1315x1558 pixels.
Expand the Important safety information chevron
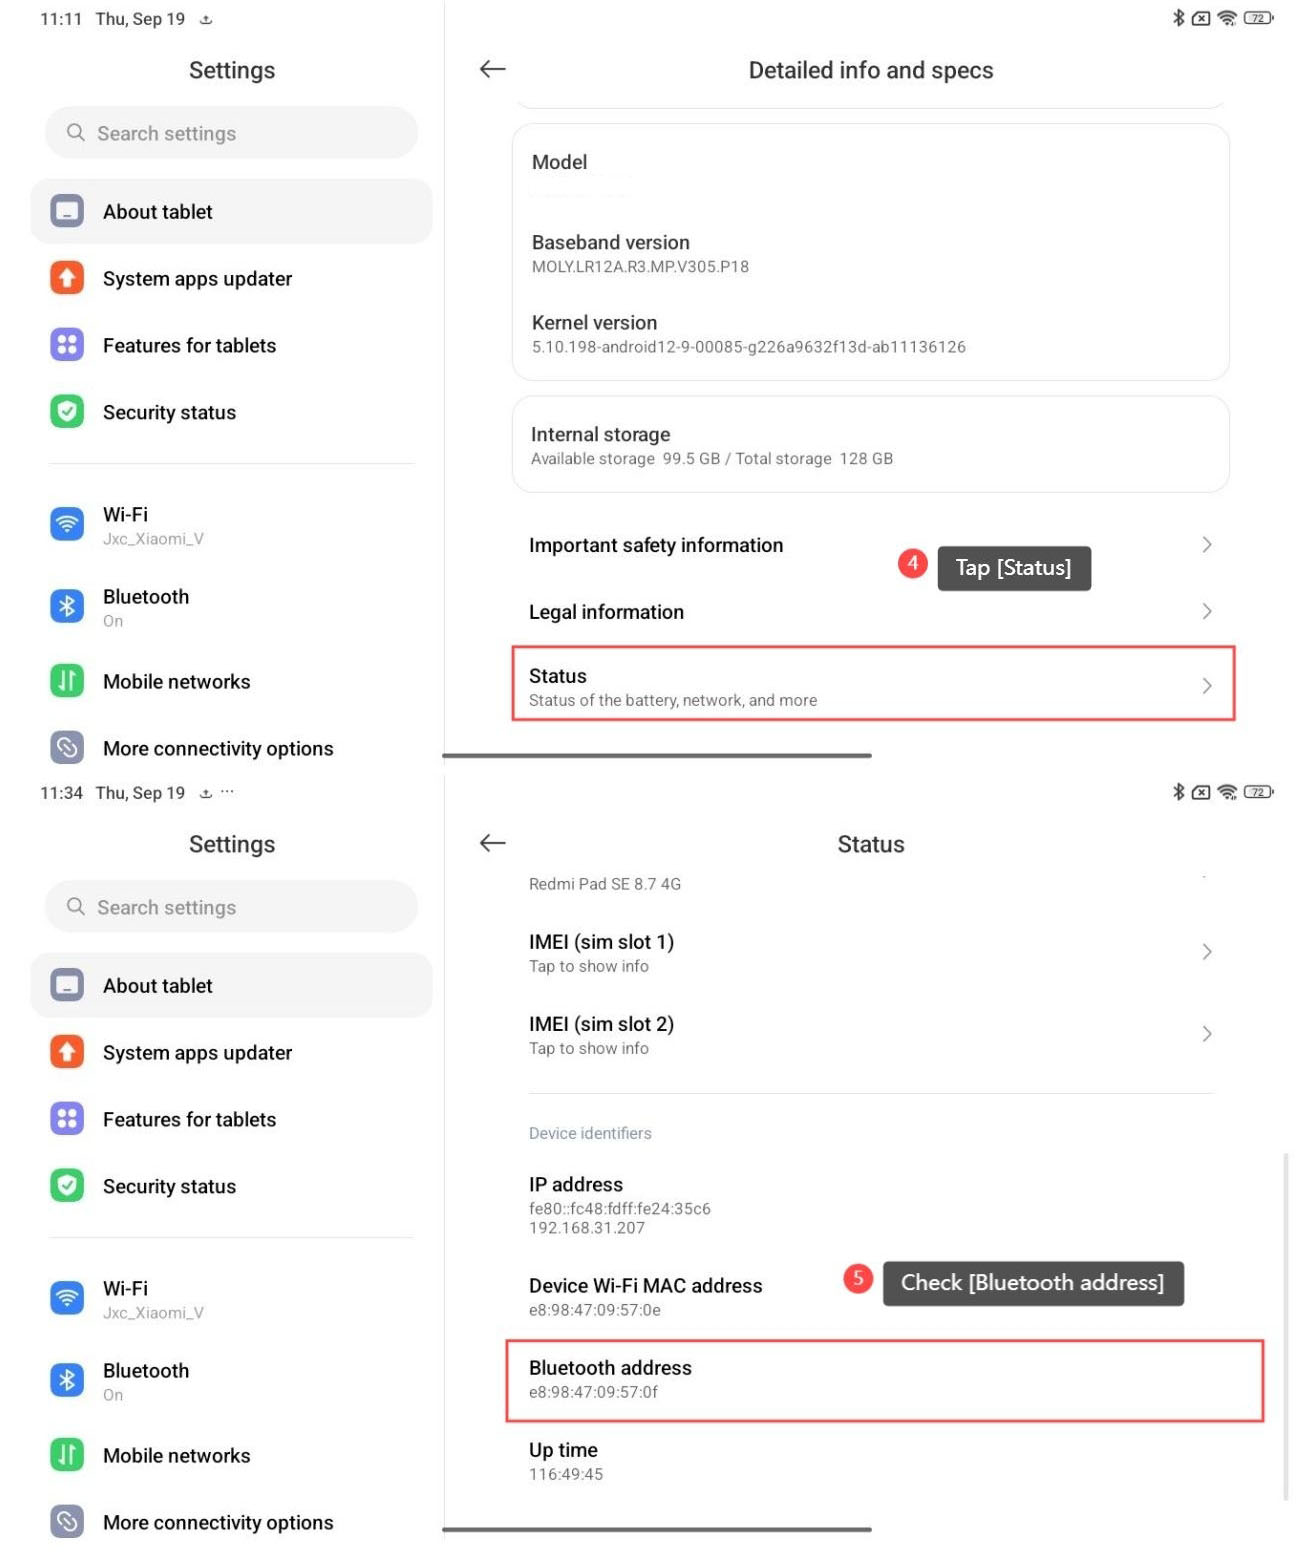1207,544
